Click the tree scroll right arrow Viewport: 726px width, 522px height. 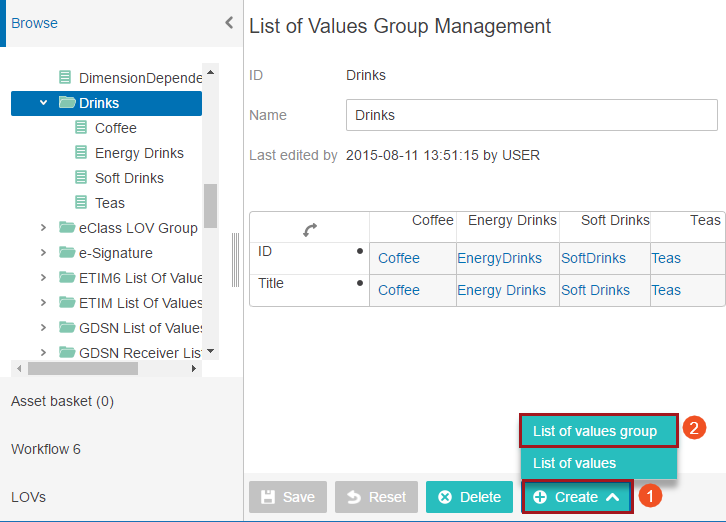click(194, 369)
